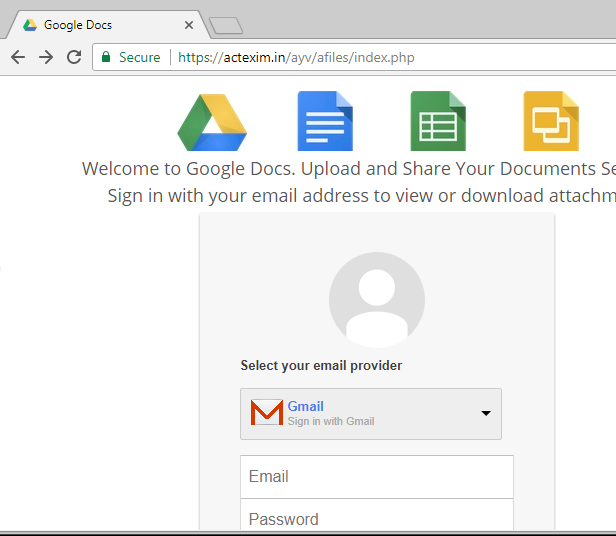Click 'Select your email provider' text

(321, 365)
